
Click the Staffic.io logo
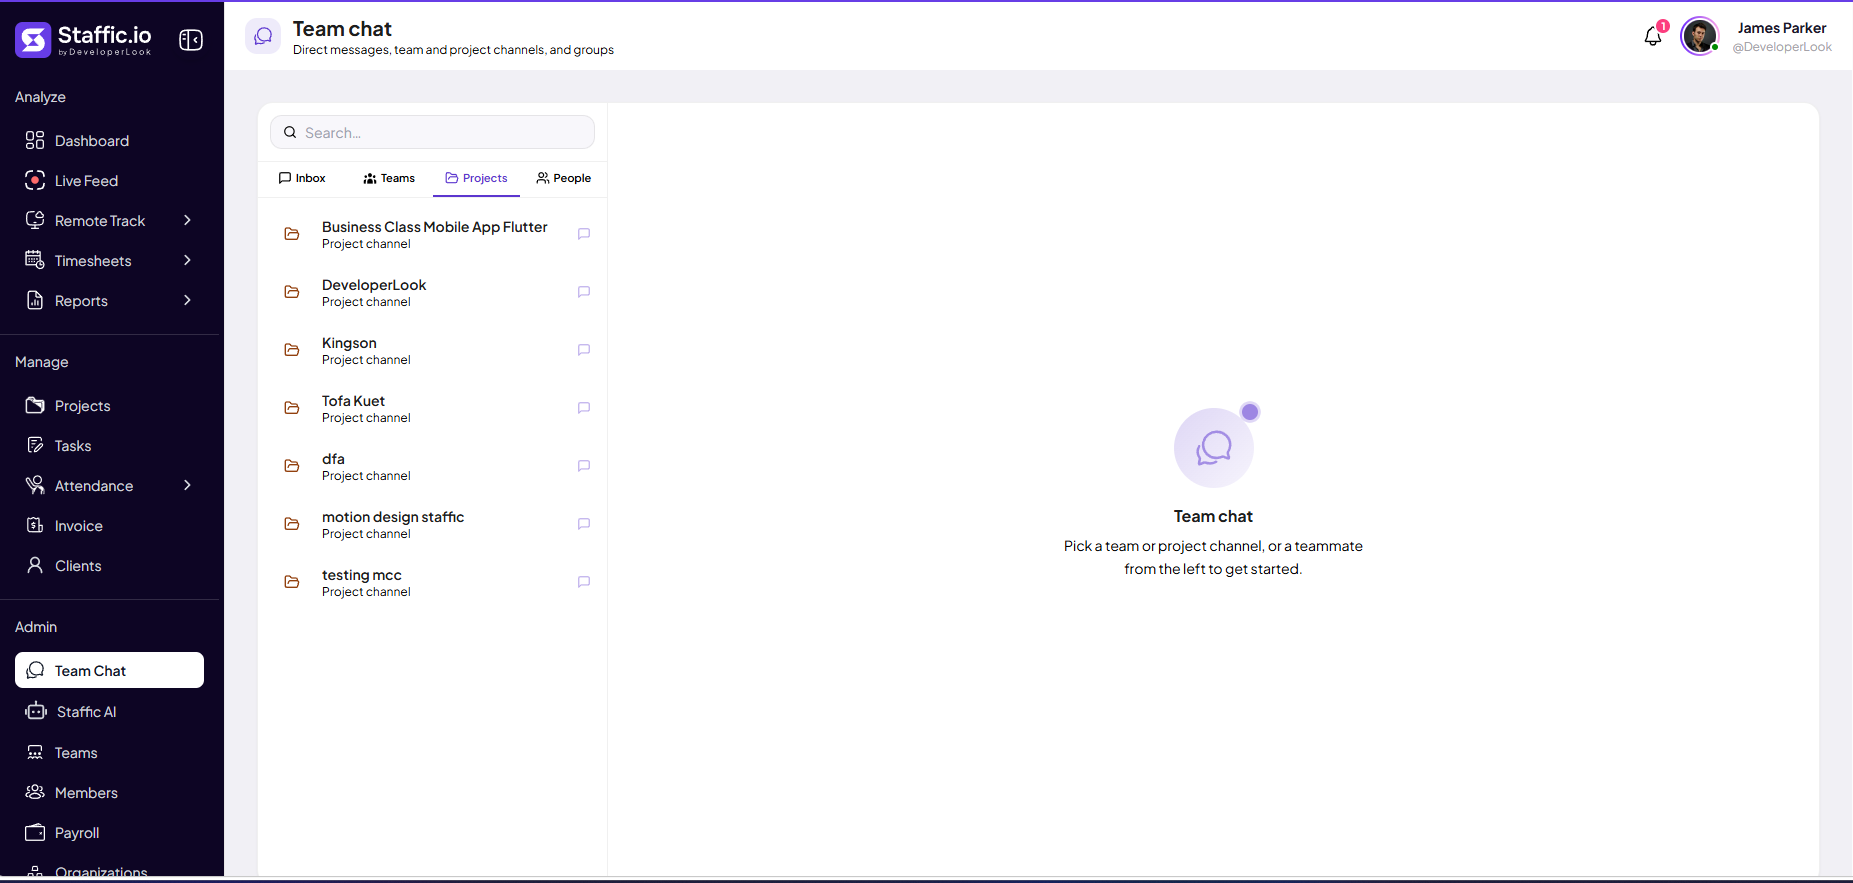pos(84,40)
